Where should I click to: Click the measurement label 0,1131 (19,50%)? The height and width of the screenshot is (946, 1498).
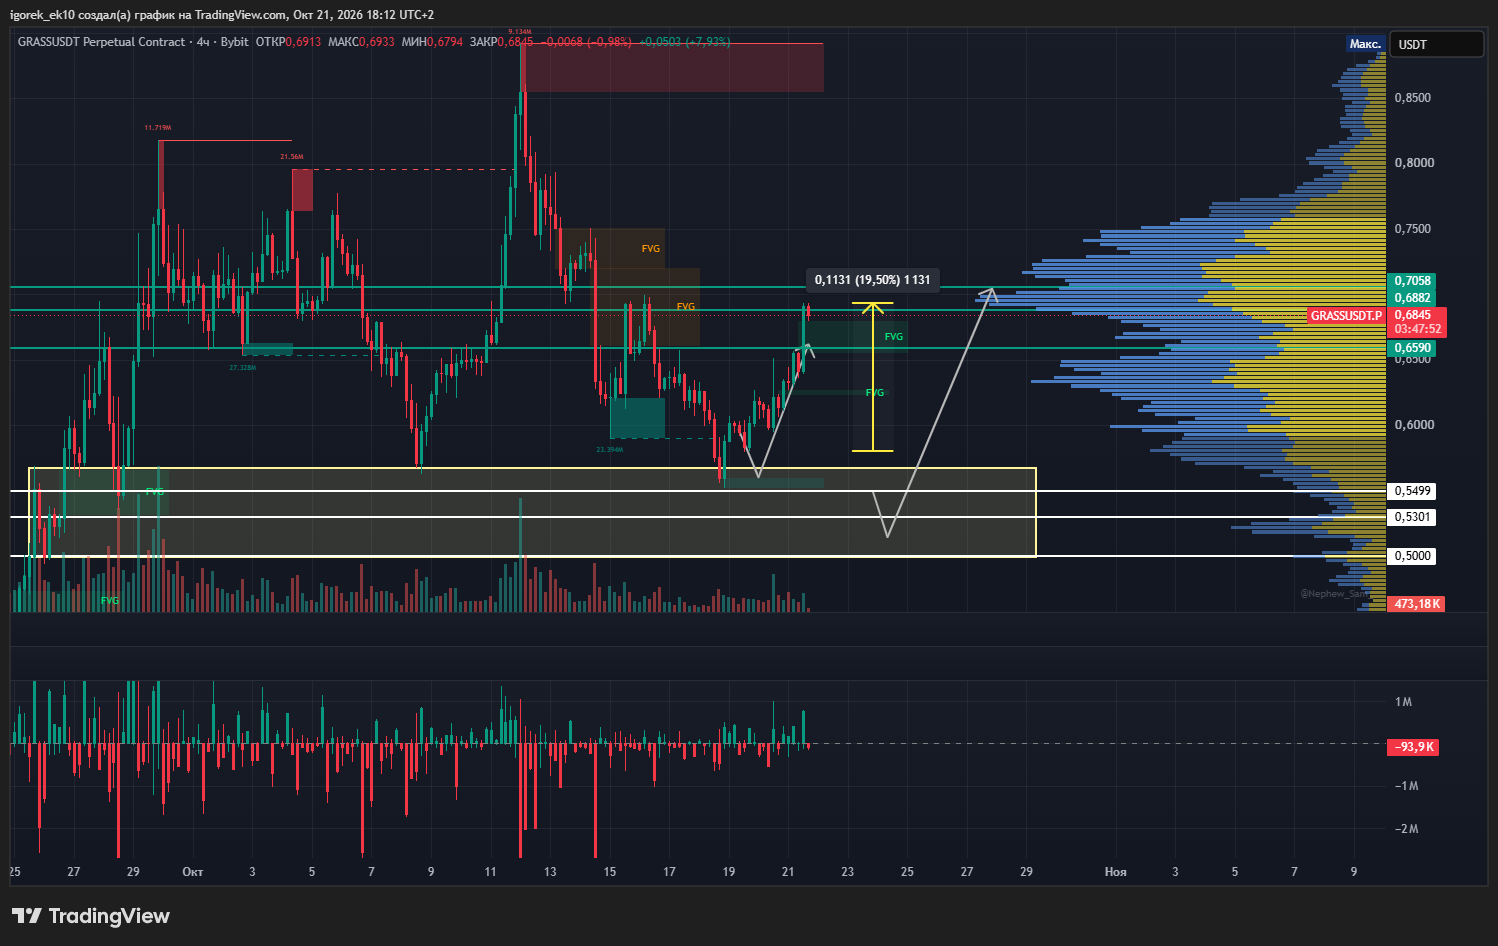tap(872, 280)
